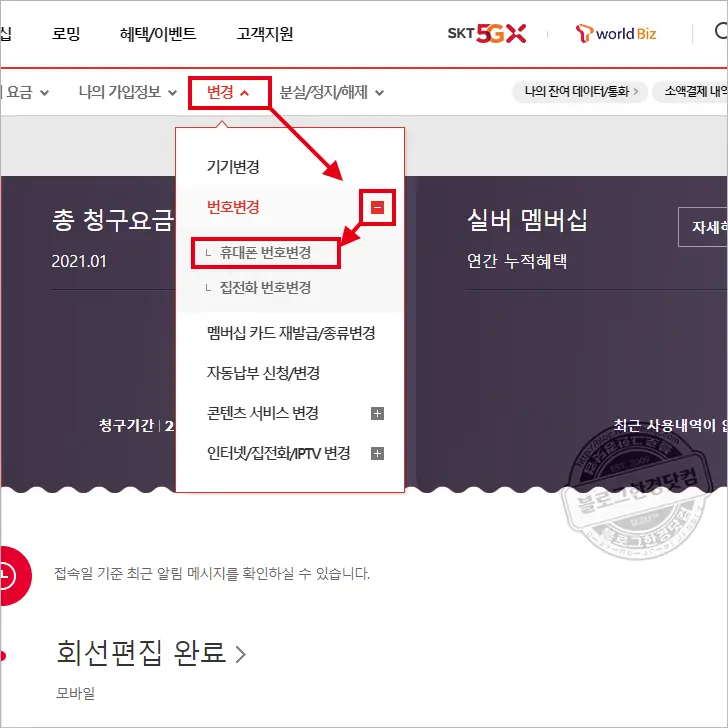Select 기기변경 from the menu
This screenshot has height=728, width=728.
(233, 167)
